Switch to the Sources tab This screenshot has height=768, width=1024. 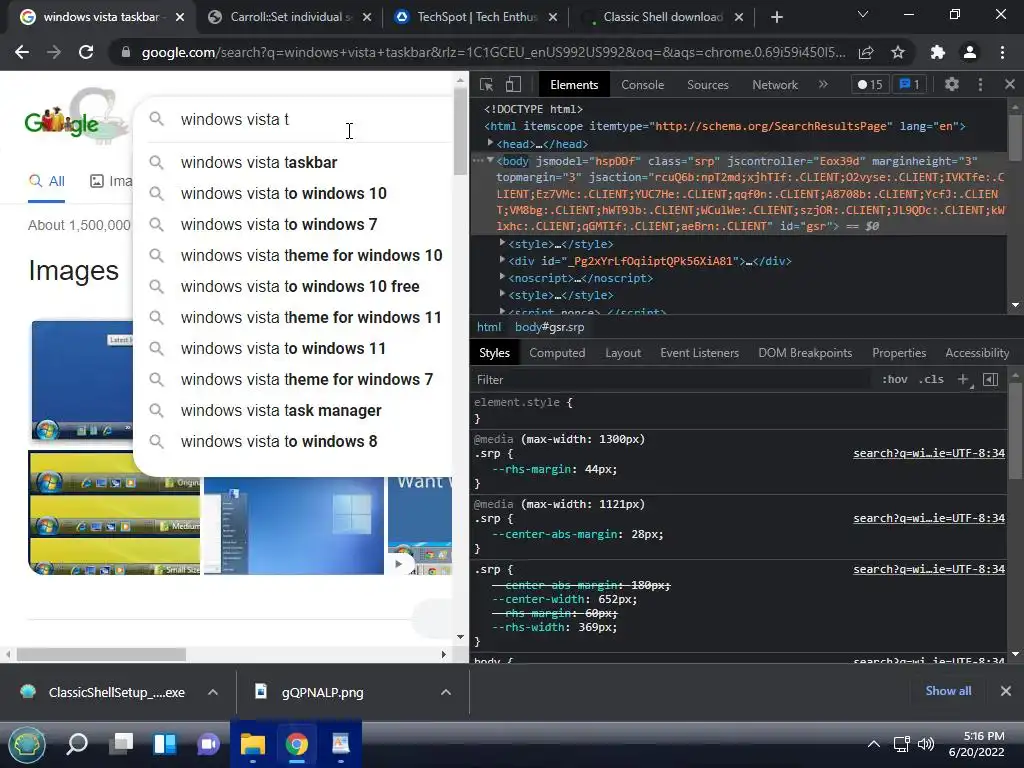[707, 85]
